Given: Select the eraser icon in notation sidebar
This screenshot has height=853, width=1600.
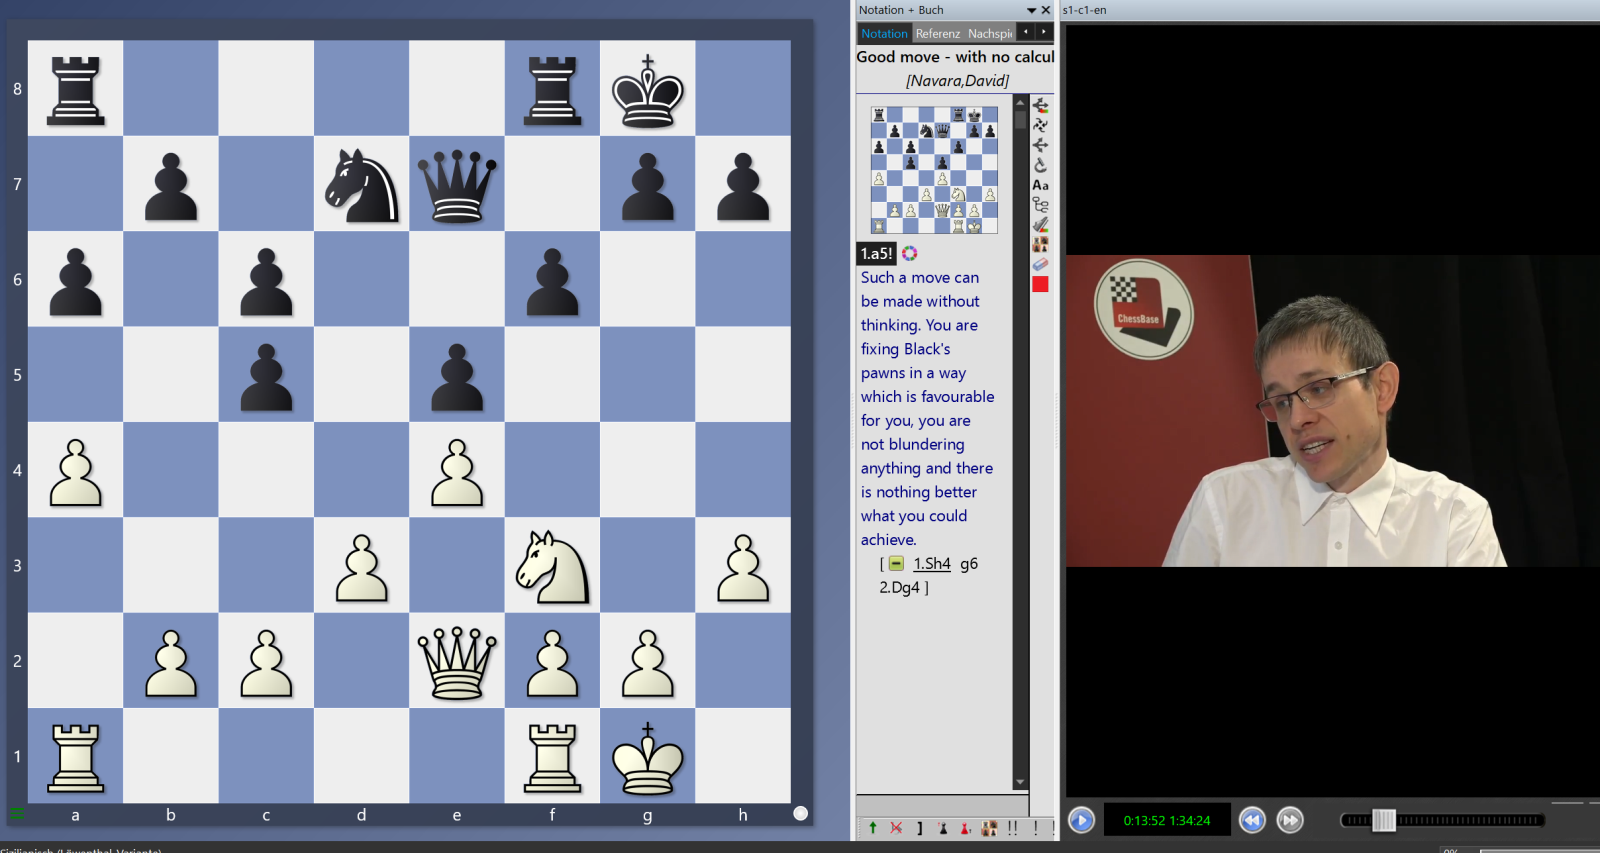Looking at the screenshot, I should [x=1040, y=264].
